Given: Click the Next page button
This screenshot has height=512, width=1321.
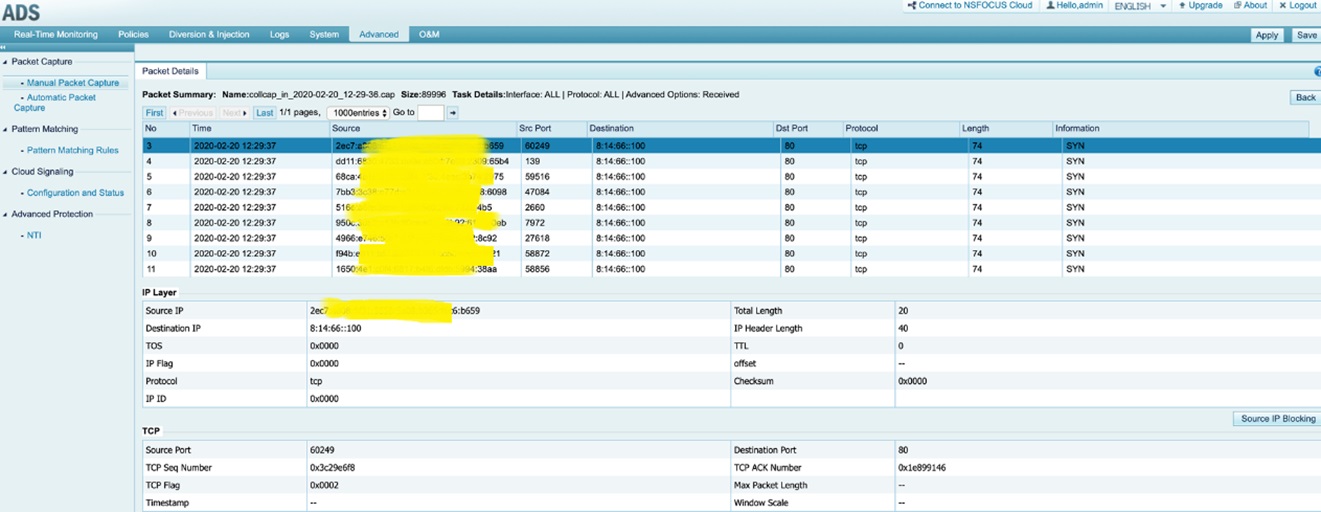Looking at the screenshot, I should click(233, 113).
